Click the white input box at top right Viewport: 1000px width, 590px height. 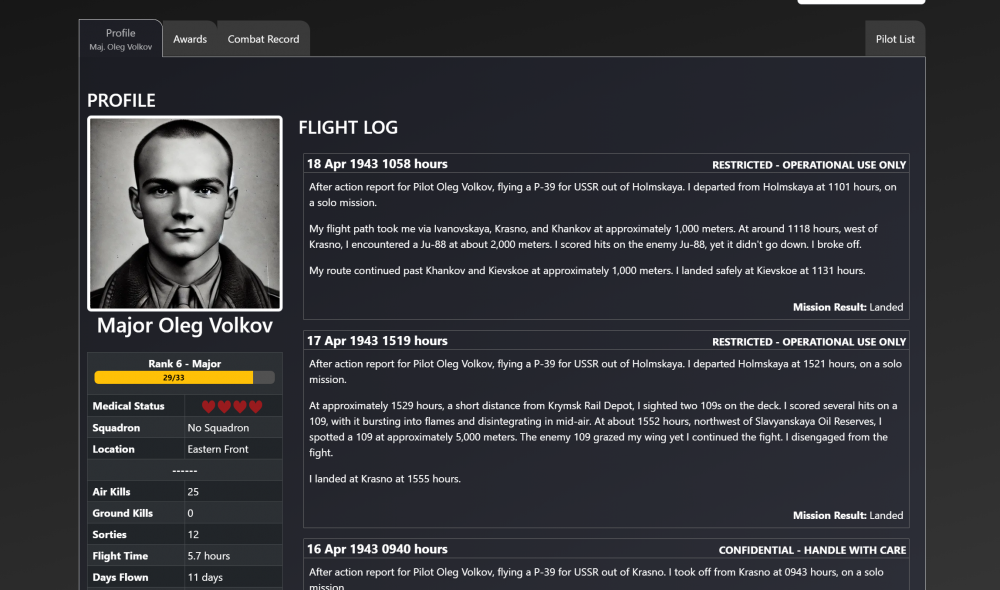[x=860, y=2]
